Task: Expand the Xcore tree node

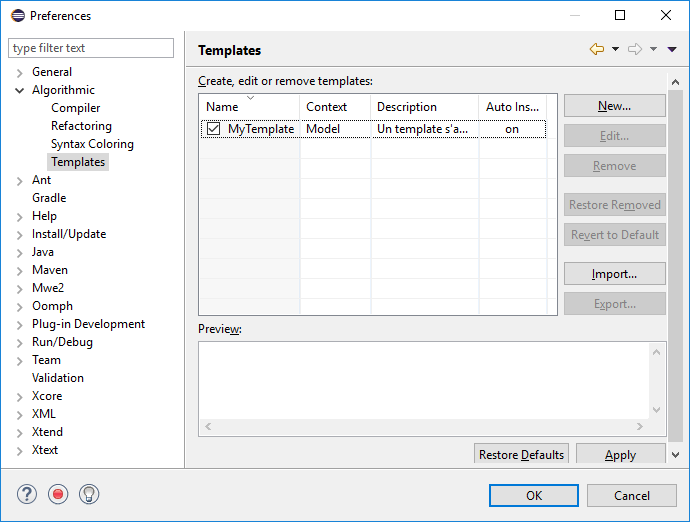Action: coord(19,397)
